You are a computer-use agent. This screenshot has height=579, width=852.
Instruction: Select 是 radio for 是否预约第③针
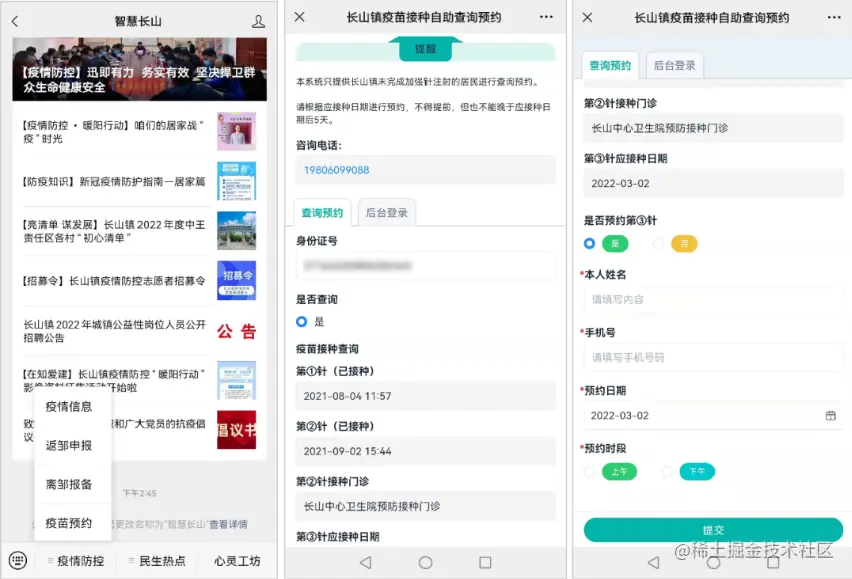pos(590,243)
